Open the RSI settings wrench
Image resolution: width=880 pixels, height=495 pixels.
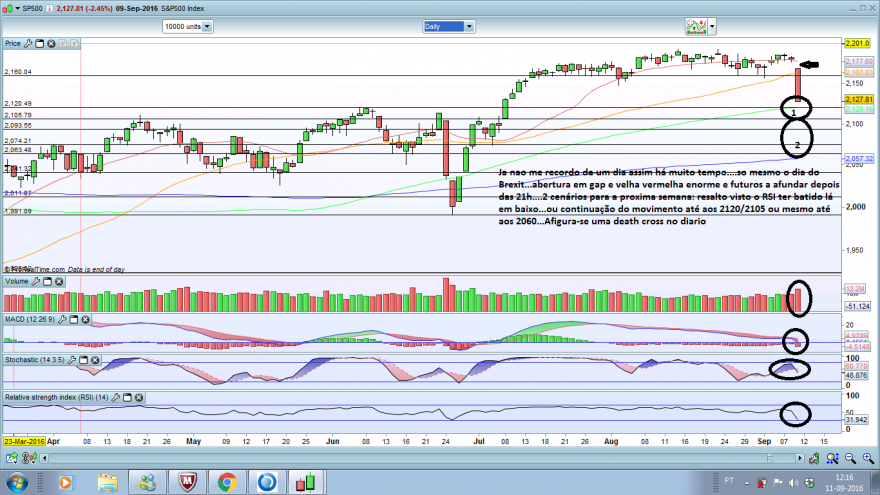tap(116, 397)
